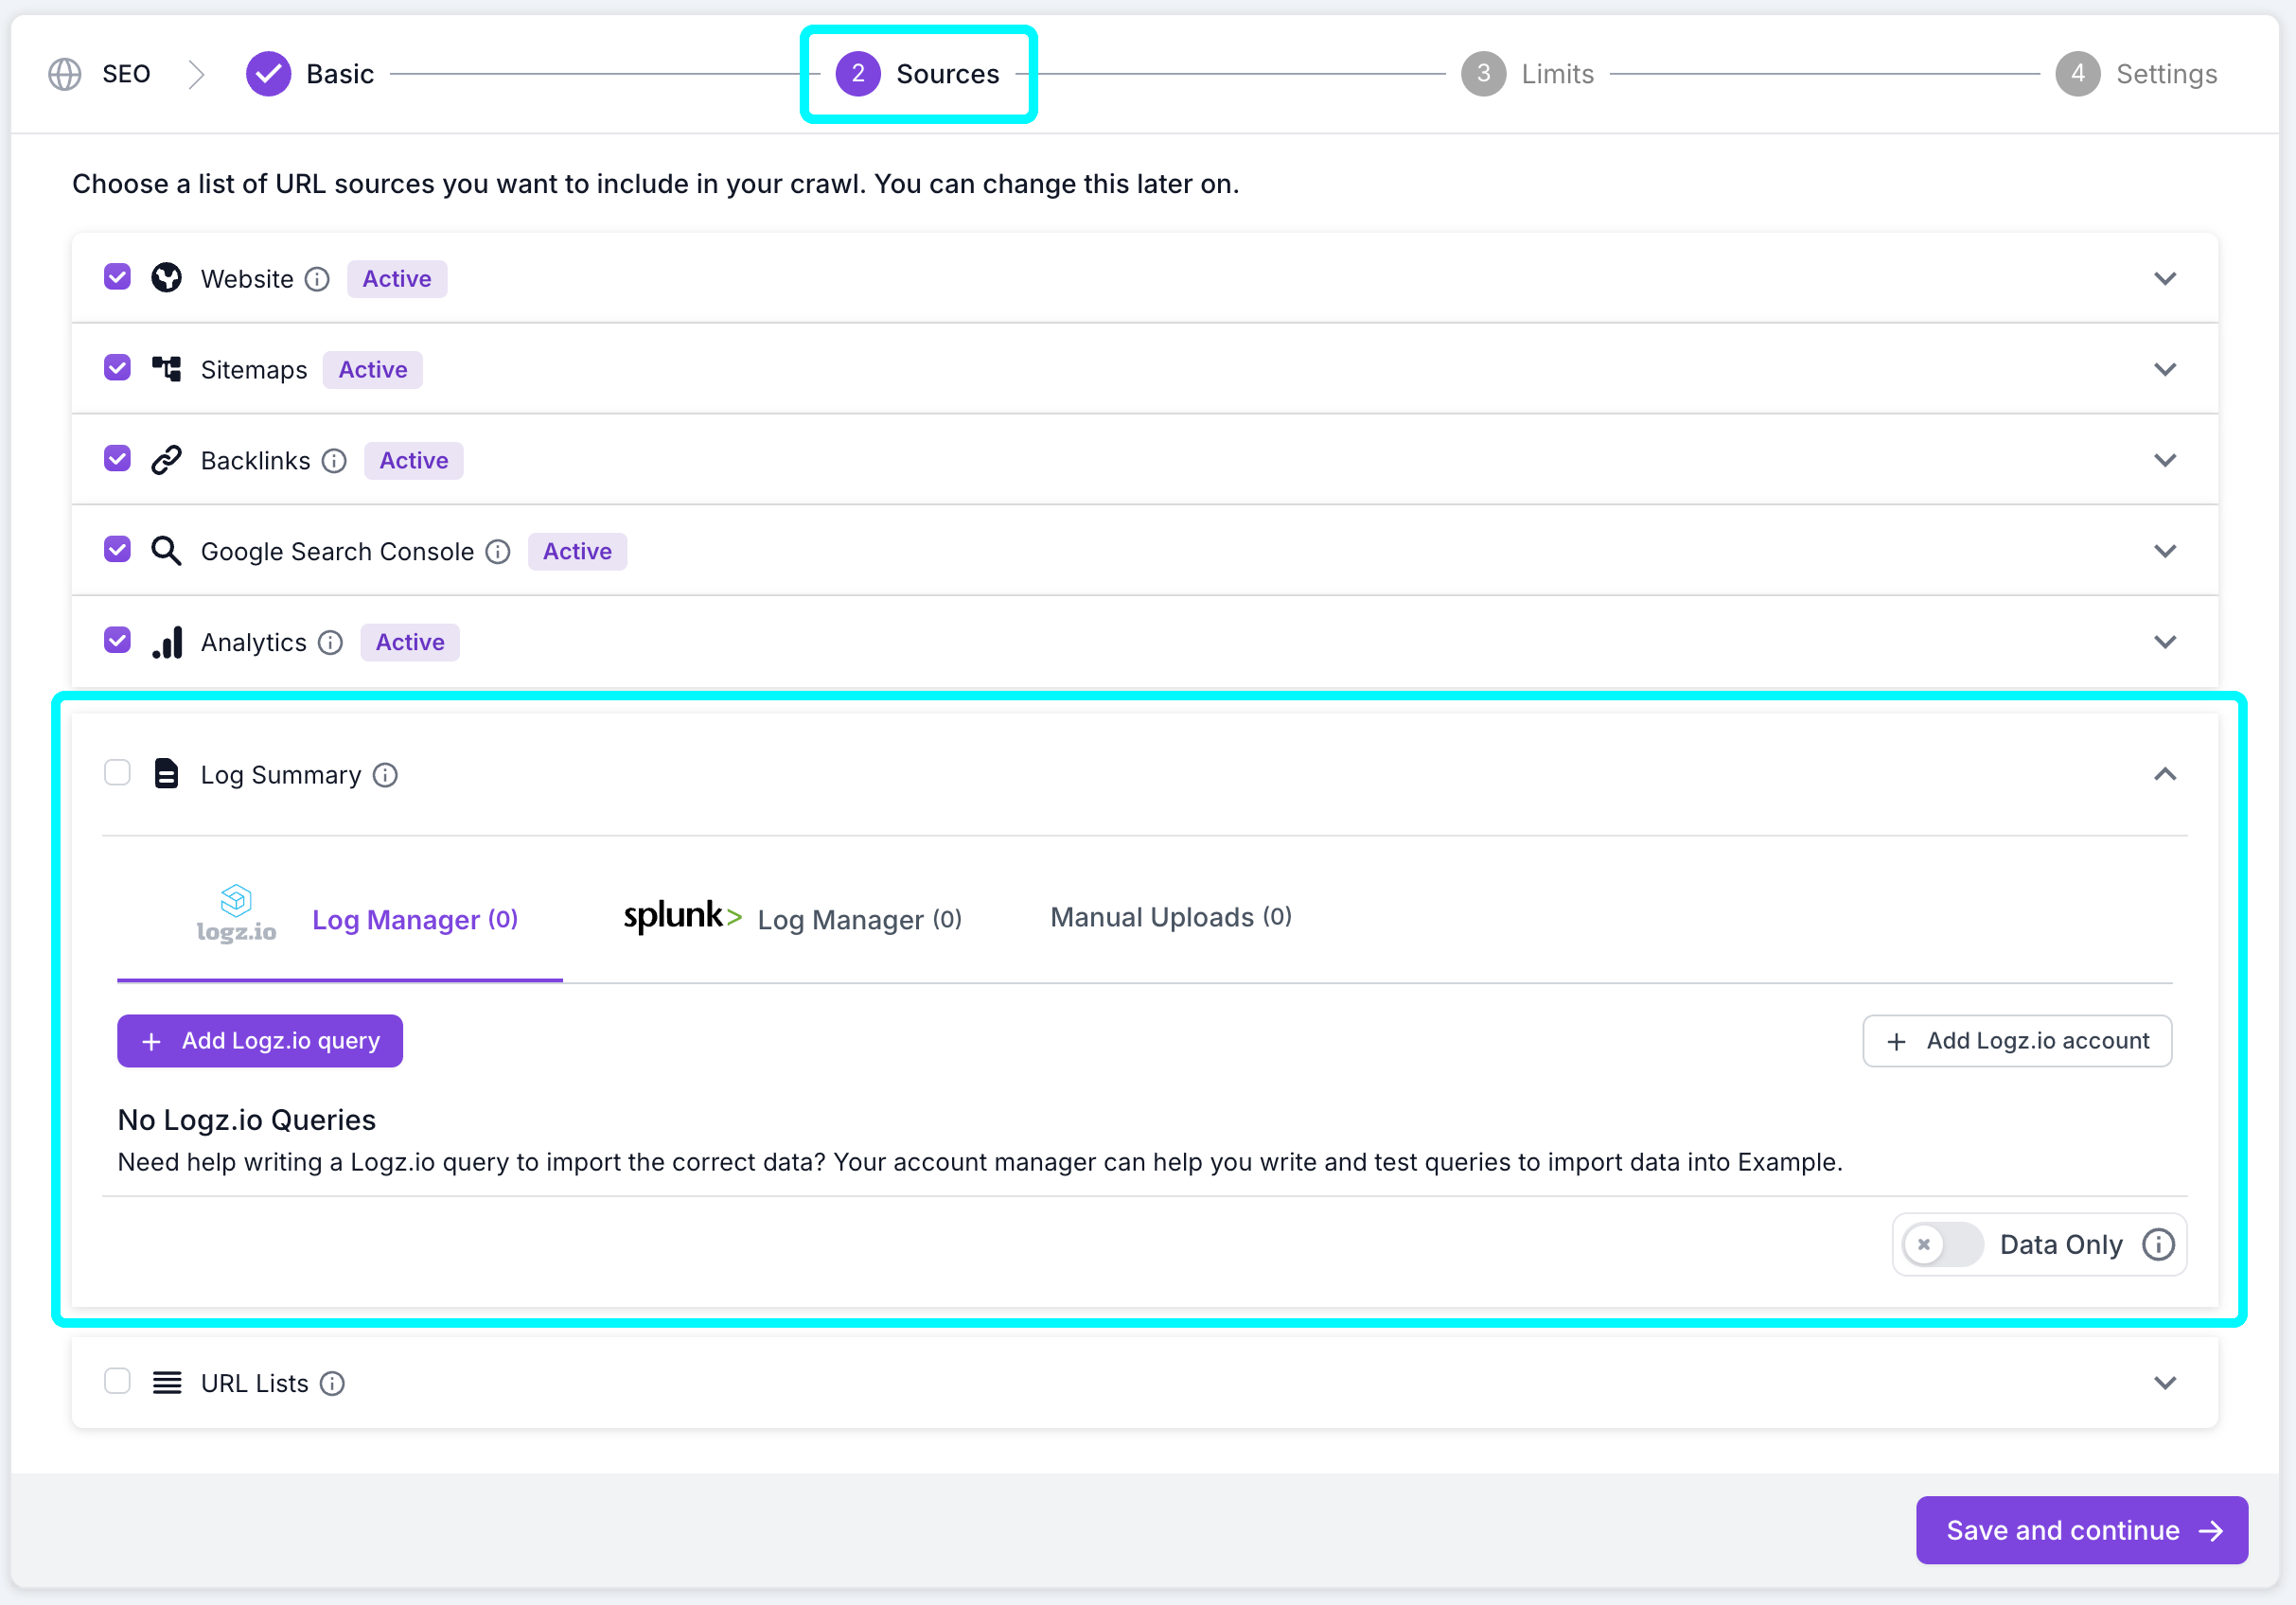This screenshot has width=2296, height=1605.
Task: Click the Google Search Console magnifier icon
Action: pos(166,550)
